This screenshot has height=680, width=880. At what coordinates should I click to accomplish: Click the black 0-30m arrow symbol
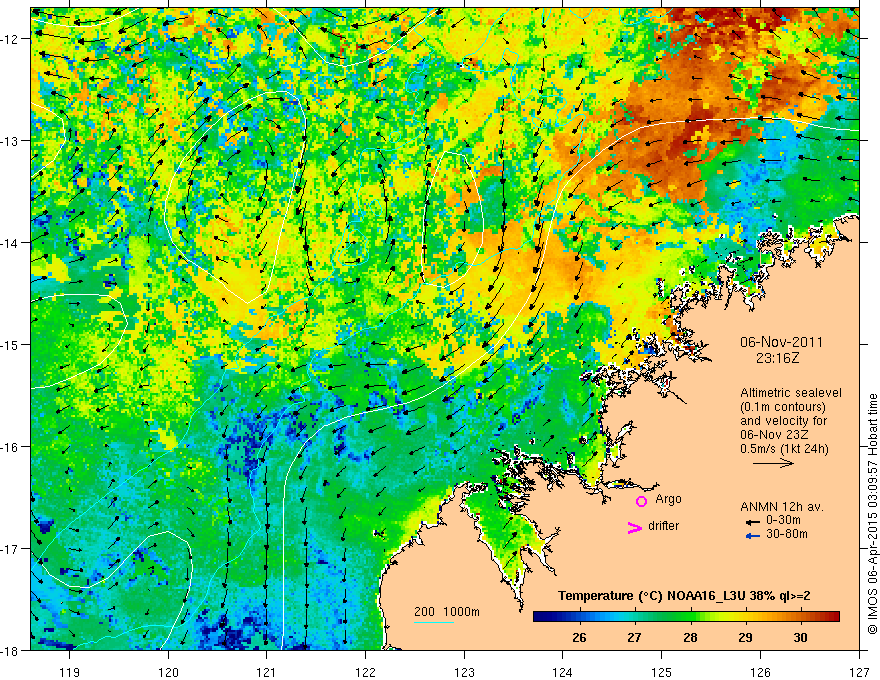pos(752,522)
